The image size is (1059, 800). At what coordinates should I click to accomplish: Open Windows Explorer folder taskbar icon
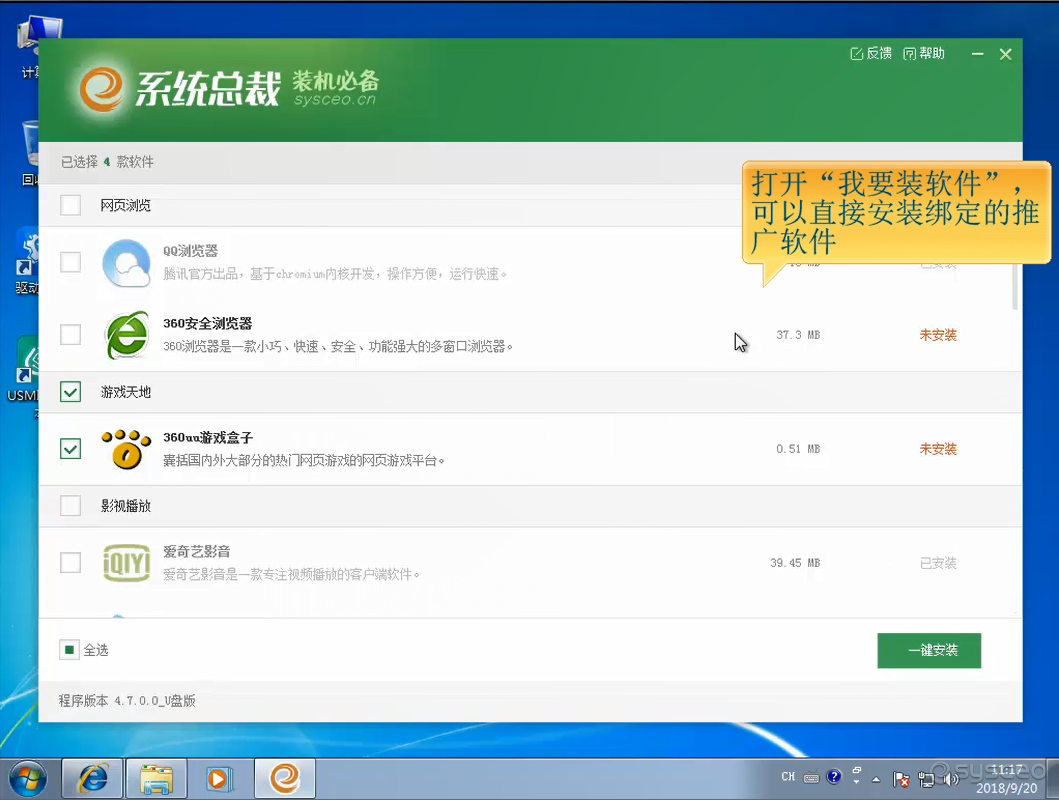pos(157,778)
